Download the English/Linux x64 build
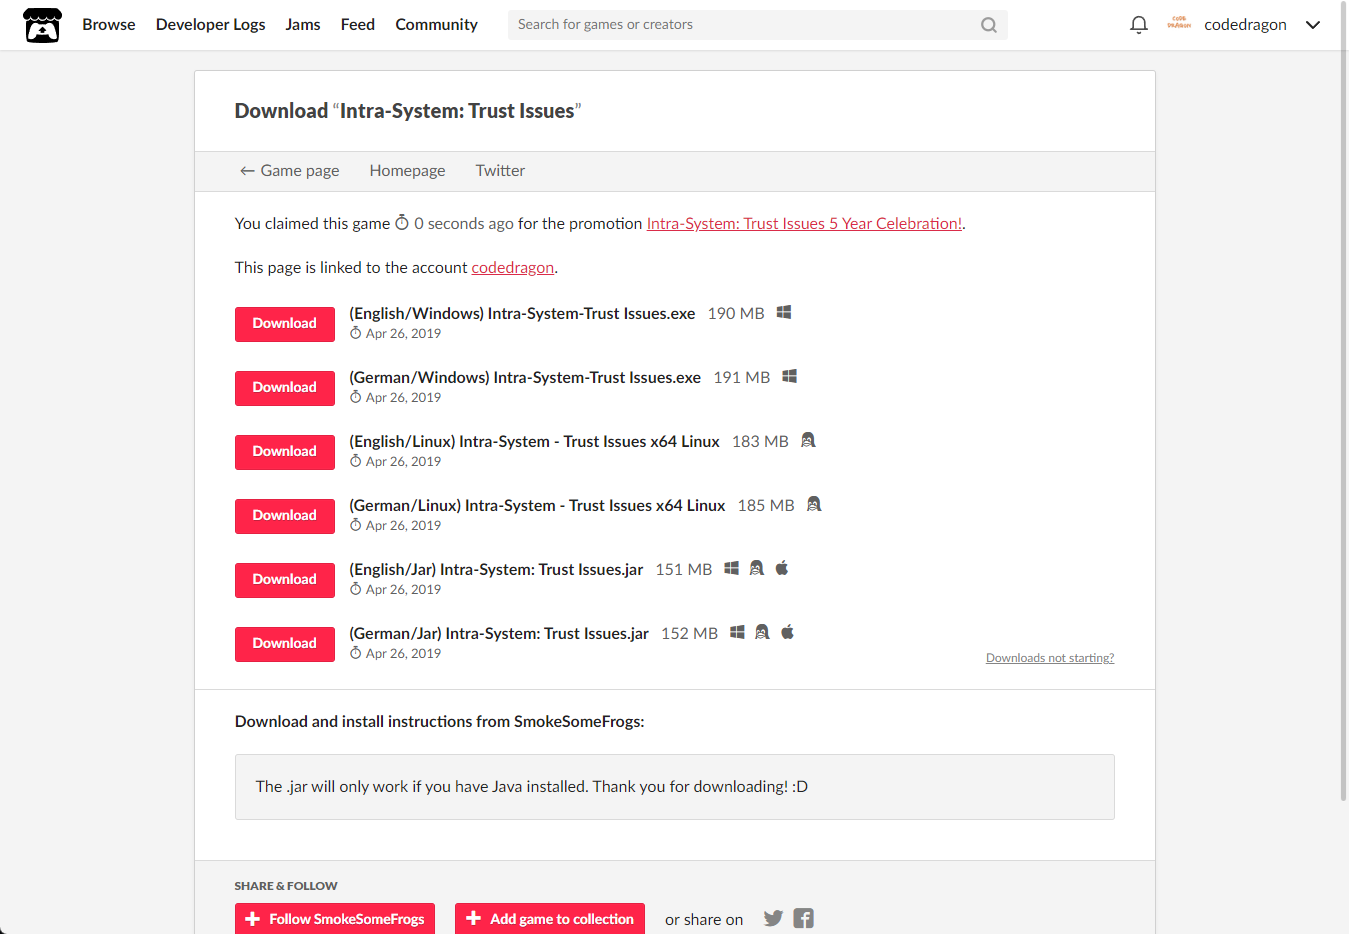The height and width of the screenshot is (934, 1349). [x=285, y=452]
